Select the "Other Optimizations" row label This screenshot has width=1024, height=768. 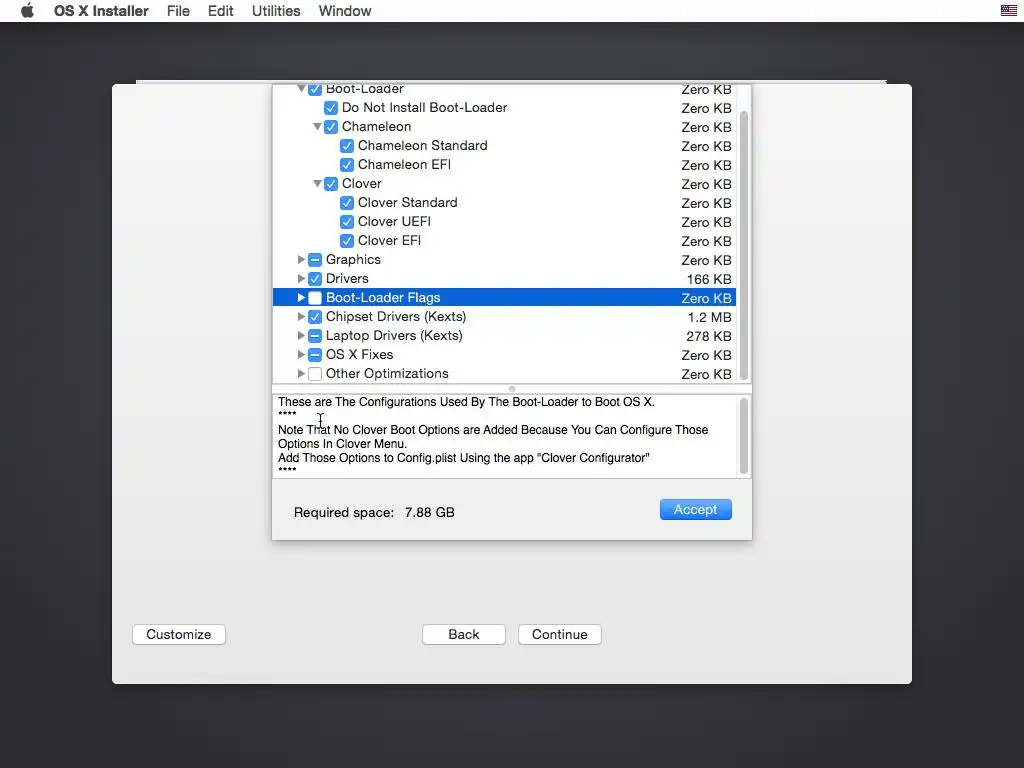(x=387, y=374)
